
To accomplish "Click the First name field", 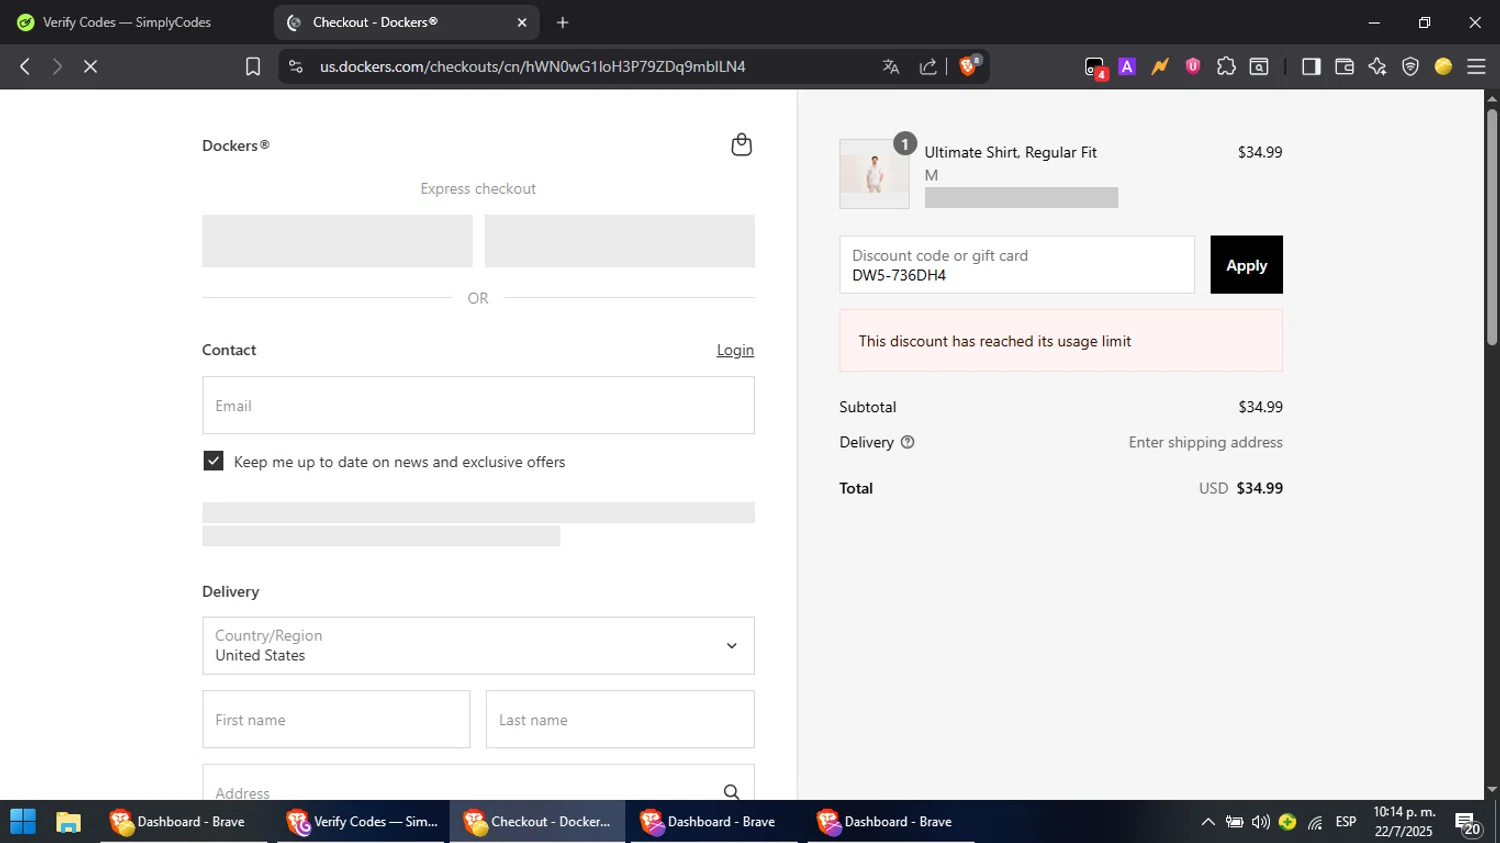I will coord(336,719).
